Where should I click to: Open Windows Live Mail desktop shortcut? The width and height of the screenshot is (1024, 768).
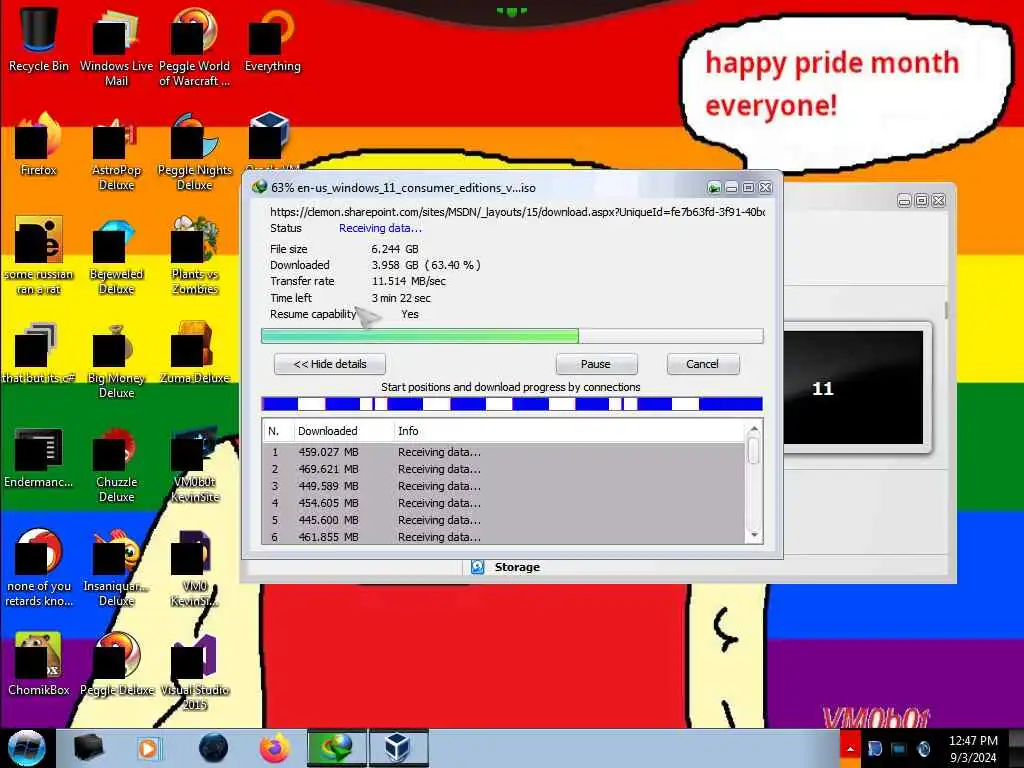(x=116, y=46)
